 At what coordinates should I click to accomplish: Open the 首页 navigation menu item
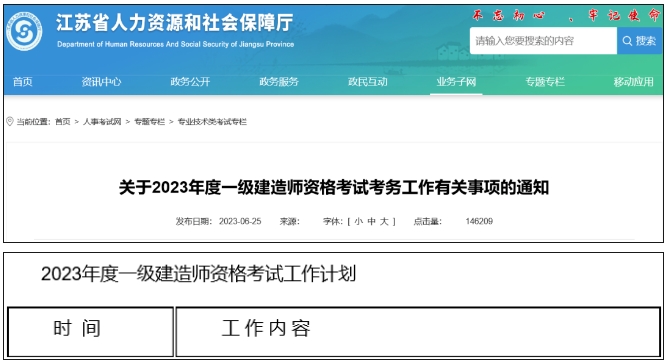(x=23, y=82)
